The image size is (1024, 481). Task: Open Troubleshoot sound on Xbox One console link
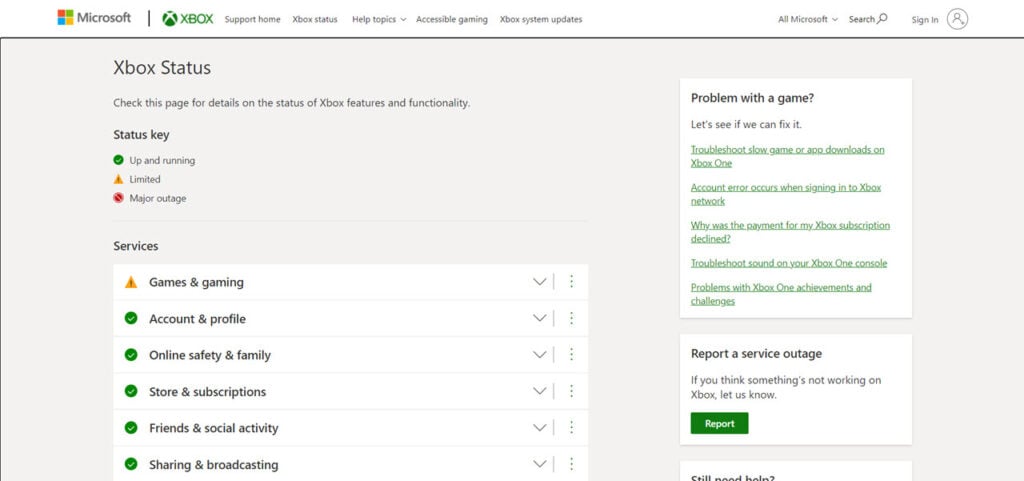click(x=789, y=263)
